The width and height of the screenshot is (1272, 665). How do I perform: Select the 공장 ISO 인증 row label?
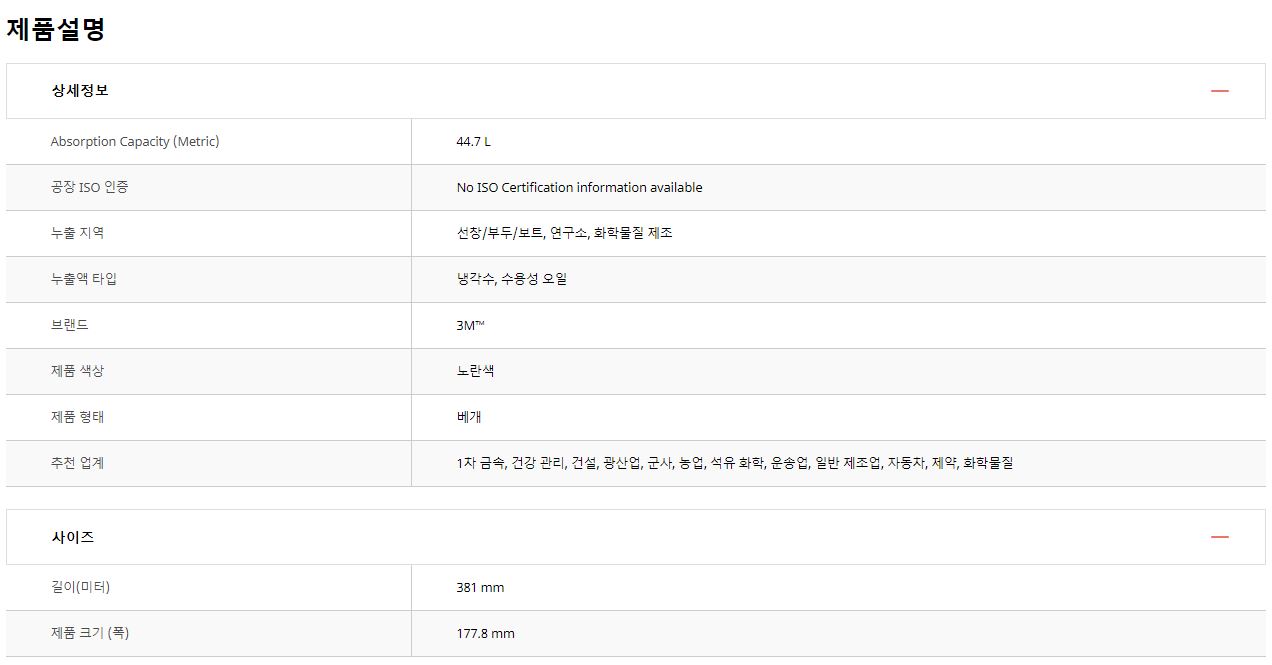point(89,187)
